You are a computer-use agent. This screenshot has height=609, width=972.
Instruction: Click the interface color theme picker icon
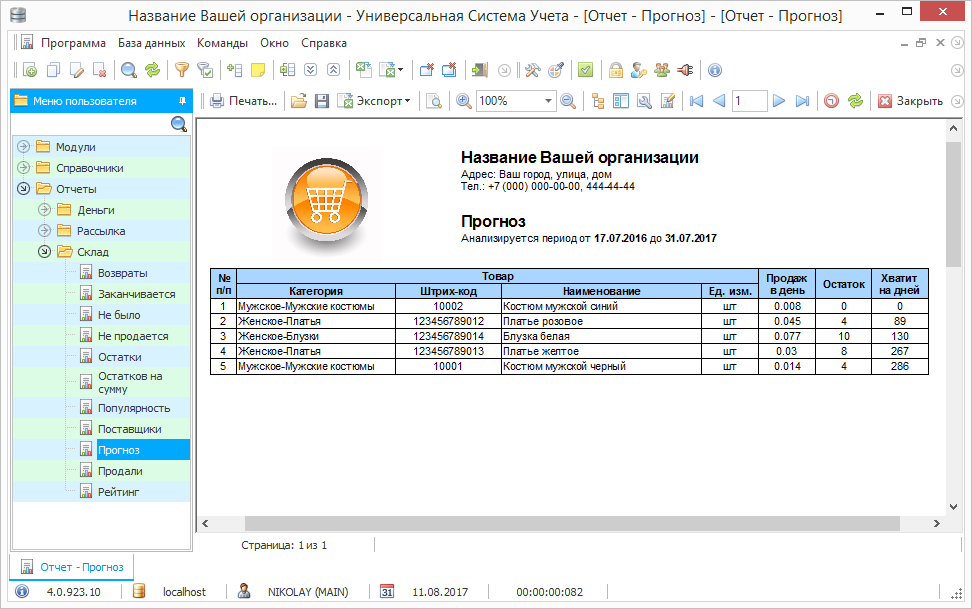tap(555, 70)
